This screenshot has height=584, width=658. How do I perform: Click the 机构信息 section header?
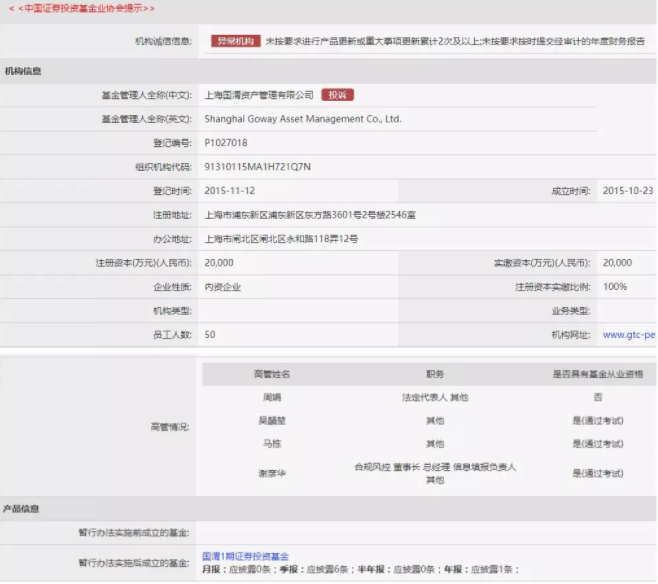pos(23,72)
